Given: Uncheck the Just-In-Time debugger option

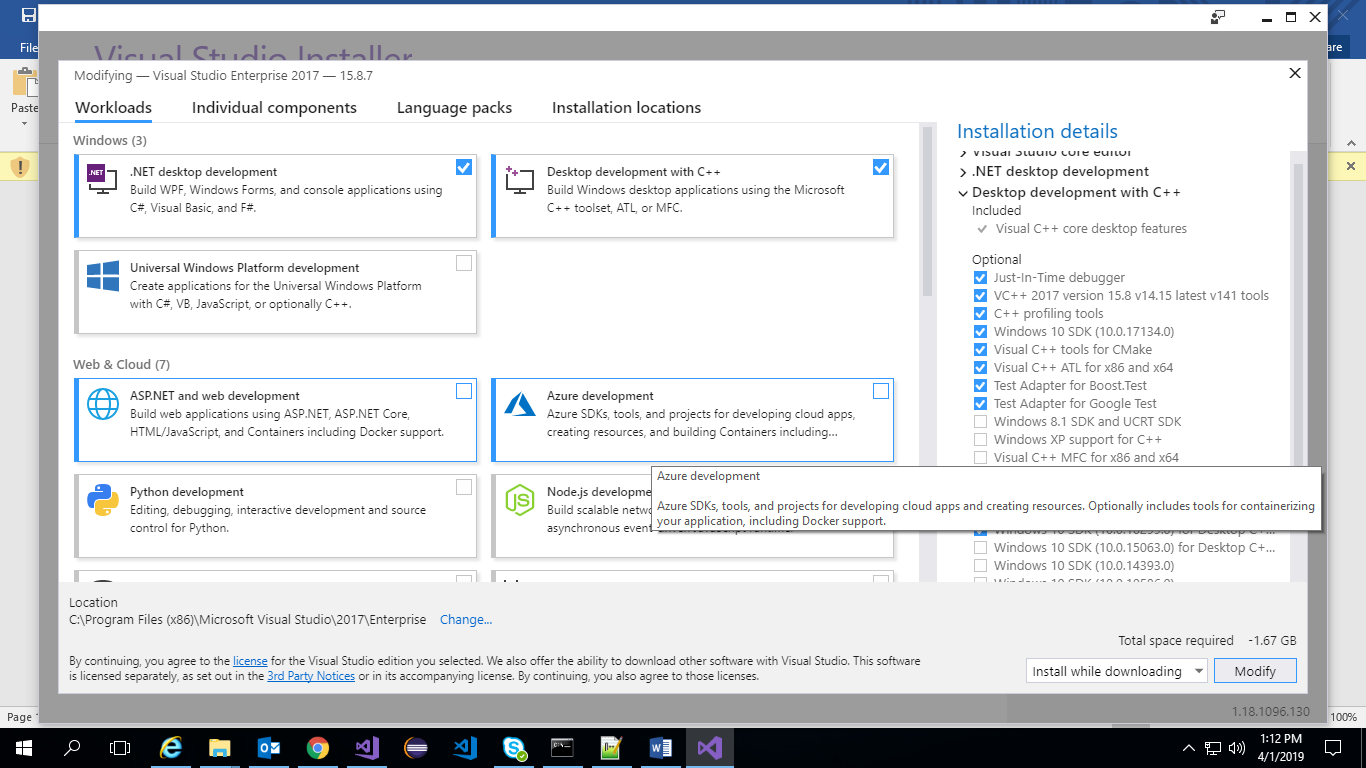Looking at the screenshot, I should tap(980, 278).
